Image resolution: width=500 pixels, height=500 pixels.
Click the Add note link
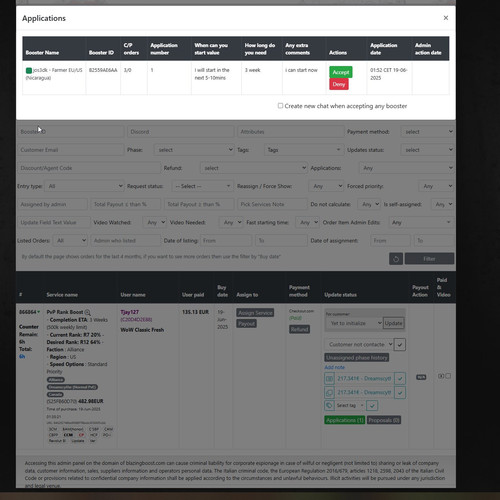point(335,367)
